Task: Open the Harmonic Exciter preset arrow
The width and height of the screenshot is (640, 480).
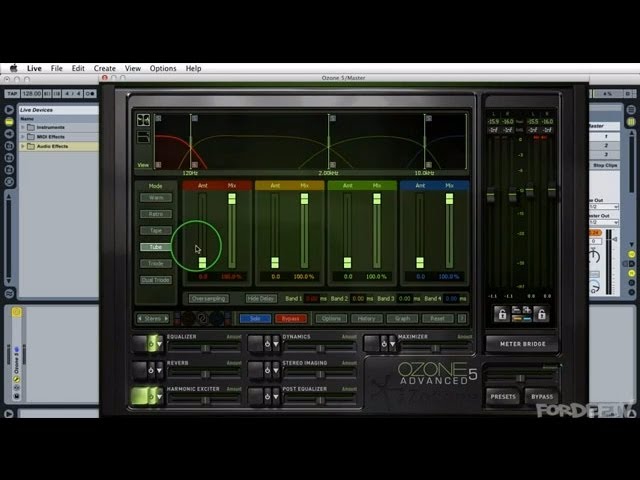Action: (160, 396)
